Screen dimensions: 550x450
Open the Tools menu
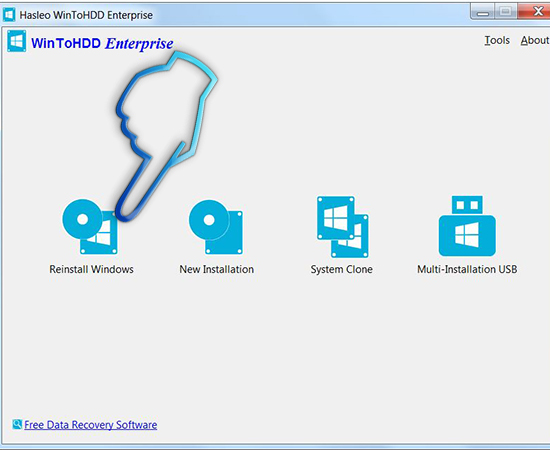coord(497,40)
